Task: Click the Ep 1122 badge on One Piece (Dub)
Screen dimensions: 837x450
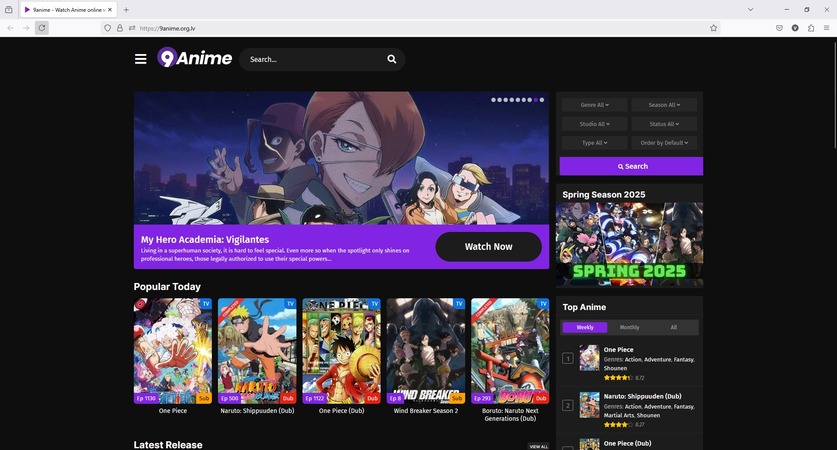Action: tap(315, 398)
